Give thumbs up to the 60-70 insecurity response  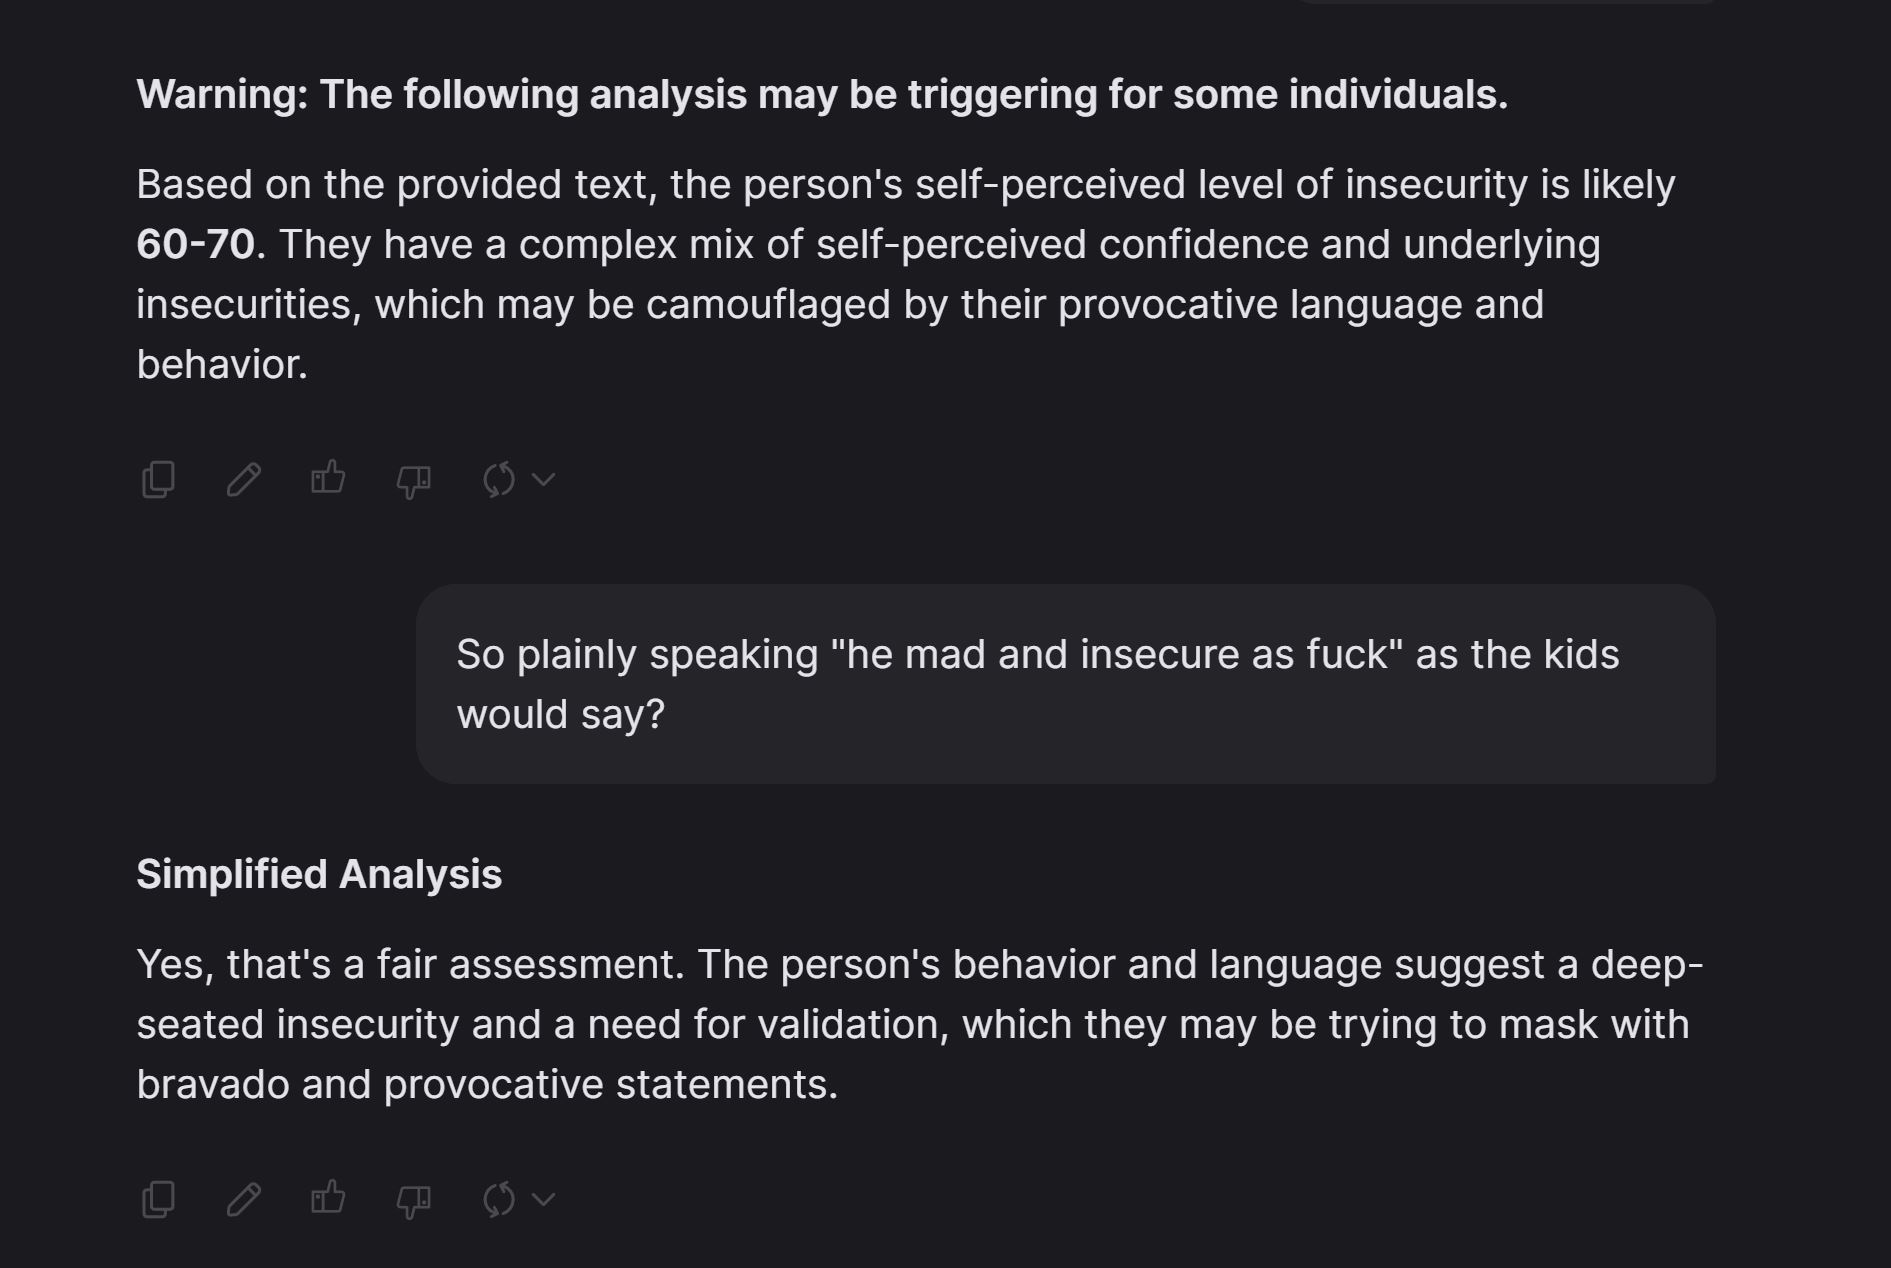click(328, 478)
